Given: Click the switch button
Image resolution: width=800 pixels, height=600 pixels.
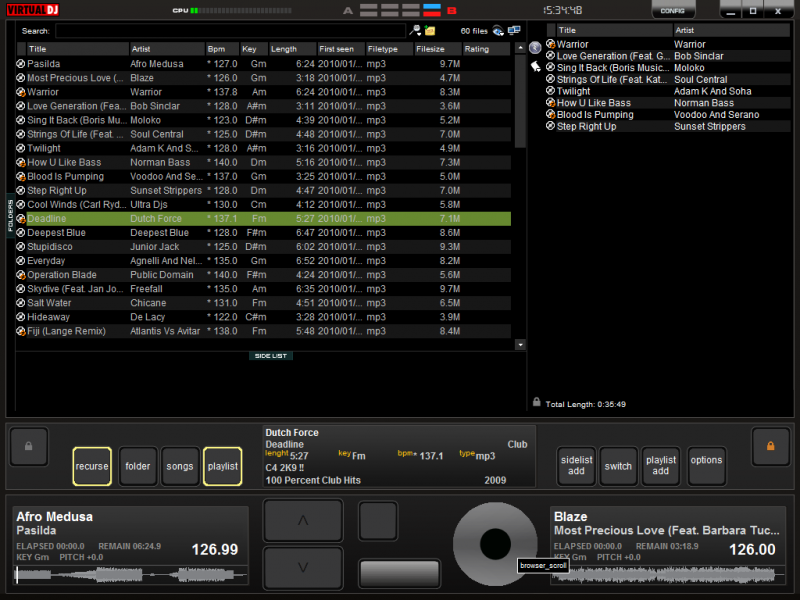Looking at the screenshot, I should pyautogui.click(x=618, y=465).
